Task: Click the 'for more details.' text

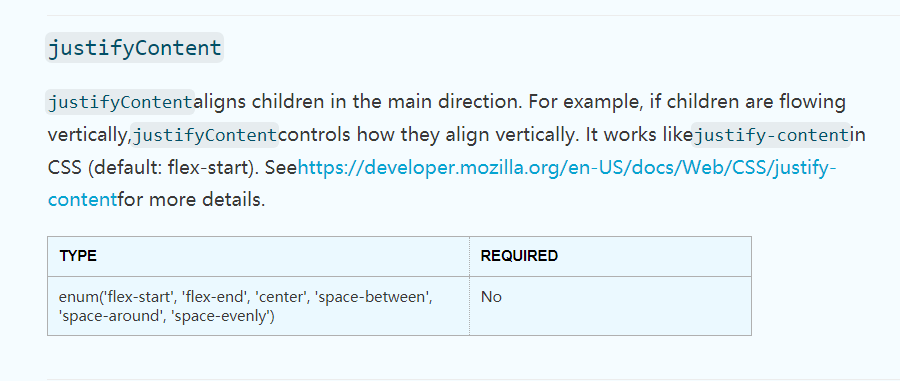Action: click(x=192, y=200)
